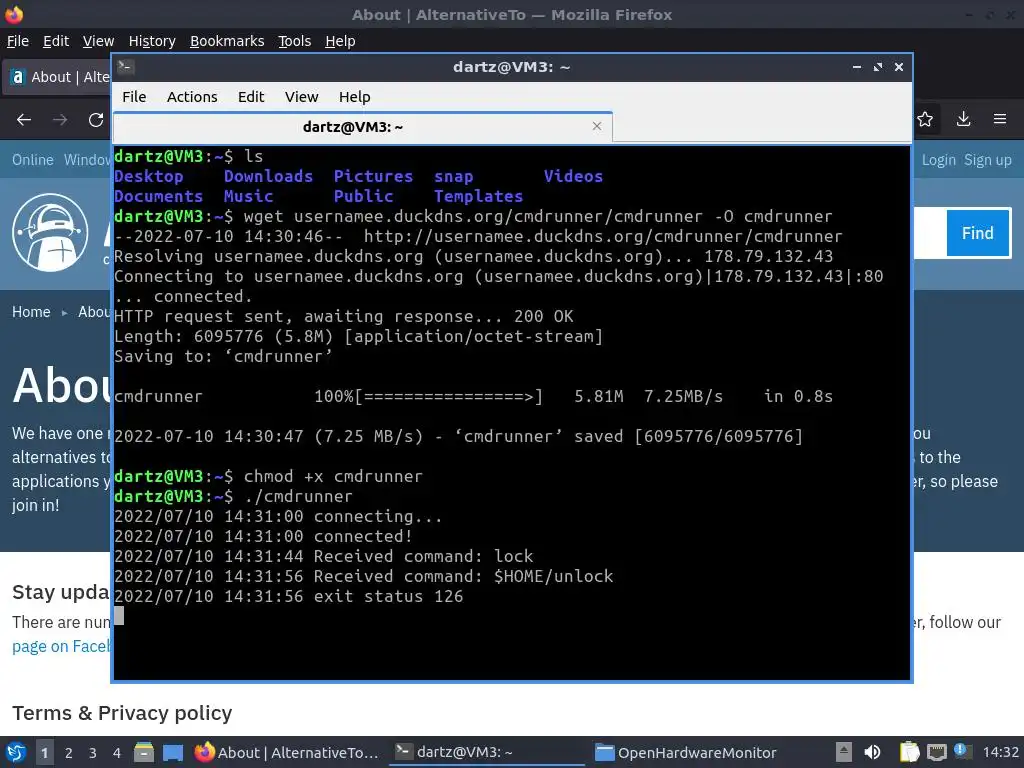Minimize the terminal window
Image resolution: width=1024 pixels, height=768 pixels.
[857, 67]
